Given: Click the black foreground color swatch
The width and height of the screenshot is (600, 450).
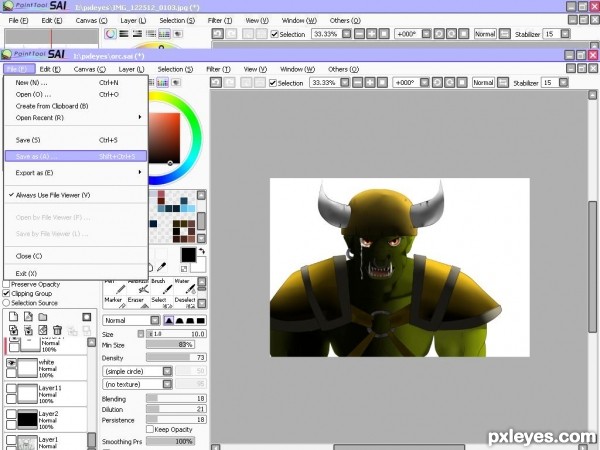Looking at the screenshot, I should click(x=188, y=255).
